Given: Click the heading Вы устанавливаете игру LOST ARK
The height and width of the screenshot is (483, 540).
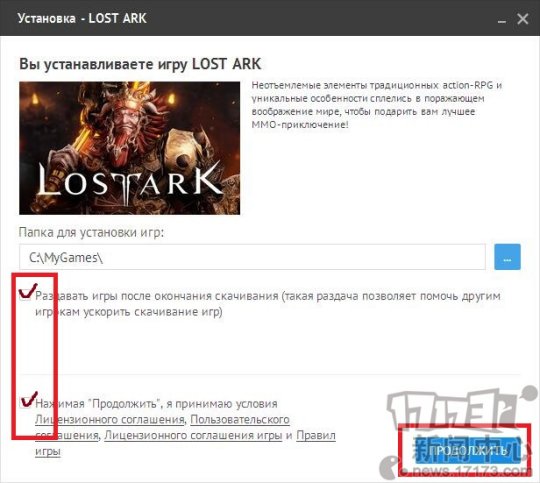Looking at the screenshot, I should point(140,64).
